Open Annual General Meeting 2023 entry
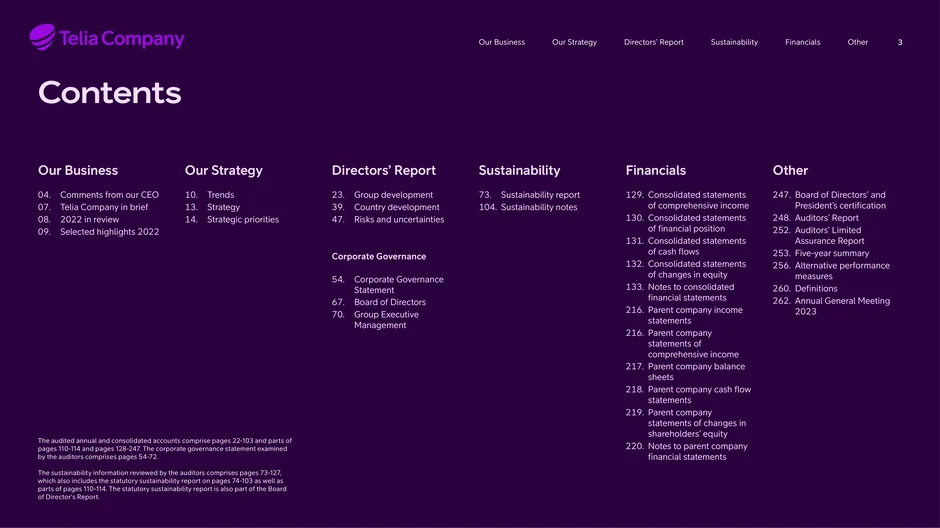 tap(831, 306)
